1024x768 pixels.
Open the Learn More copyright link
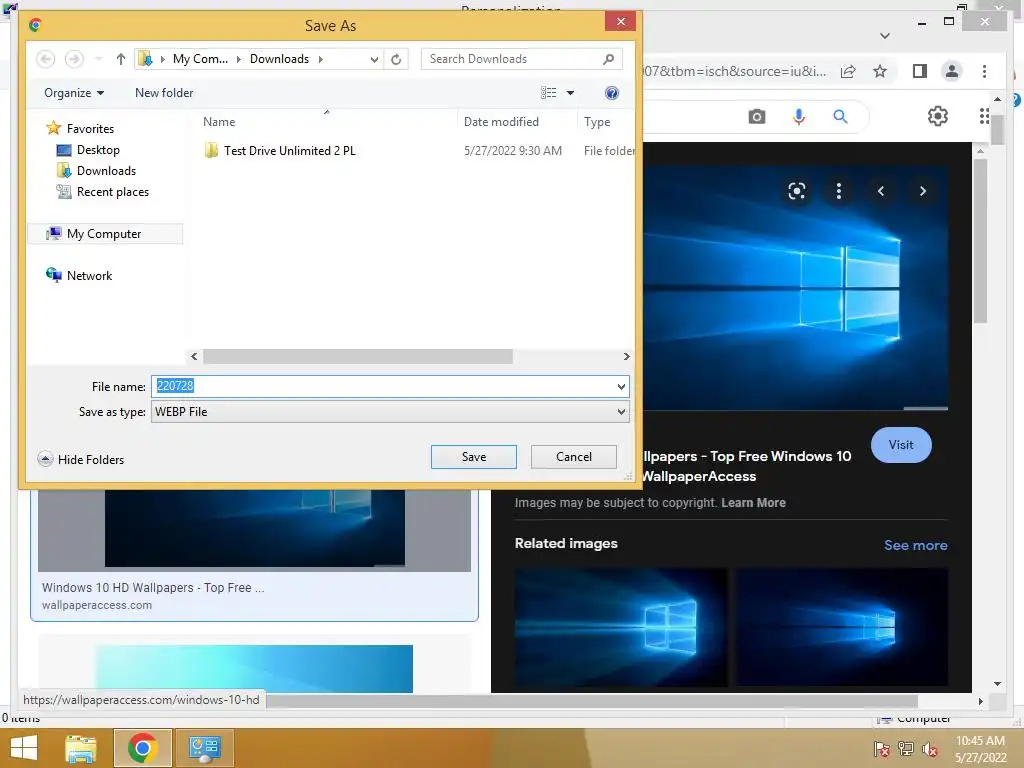click(x=753, y=503)
